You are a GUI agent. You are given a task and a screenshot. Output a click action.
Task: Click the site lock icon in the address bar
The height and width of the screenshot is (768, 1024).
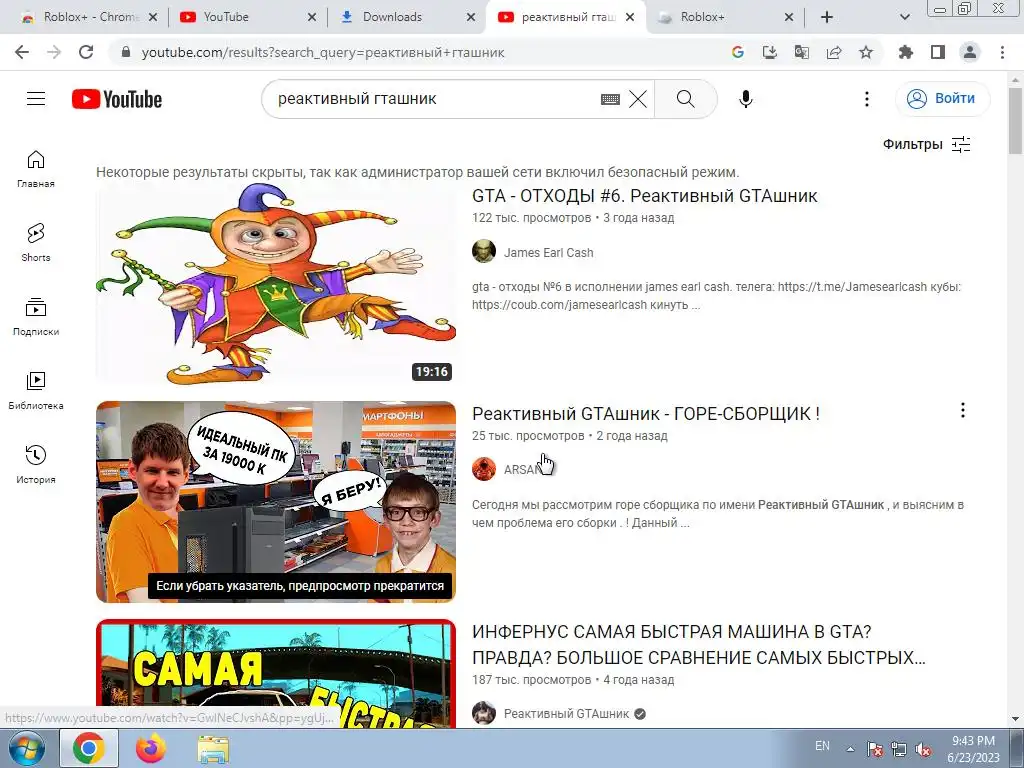[x=126, y=52]
